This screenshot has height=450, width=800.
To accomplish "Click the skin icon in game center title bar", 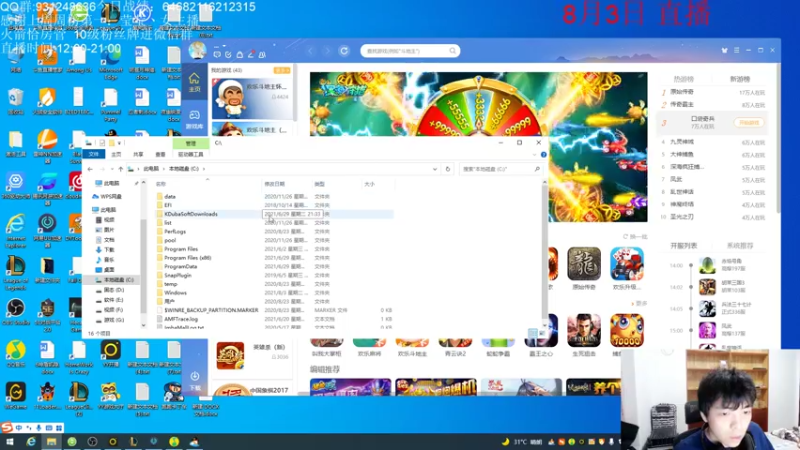I will 724,50.
